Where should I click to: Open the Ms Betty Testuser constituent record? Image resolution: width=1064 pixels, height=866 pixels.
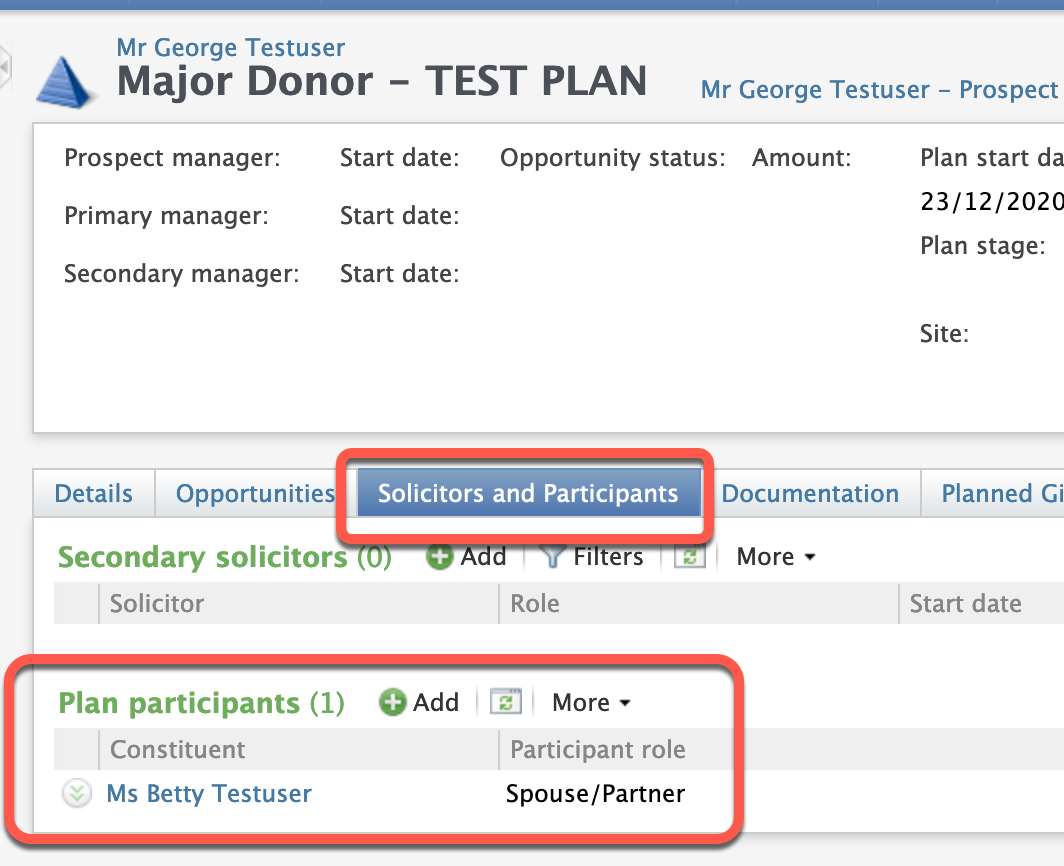(209, 794)
